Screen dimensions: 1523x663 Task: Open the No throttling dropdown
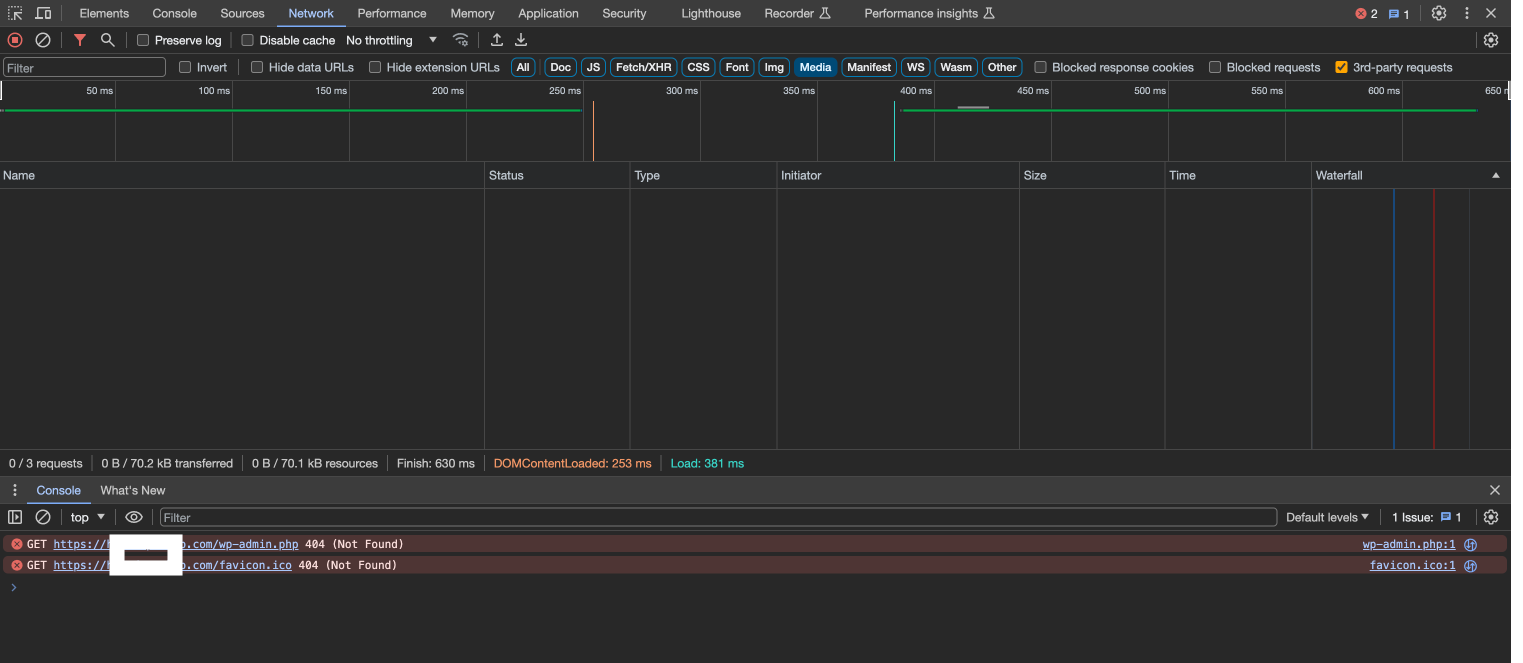pos(391,40)
